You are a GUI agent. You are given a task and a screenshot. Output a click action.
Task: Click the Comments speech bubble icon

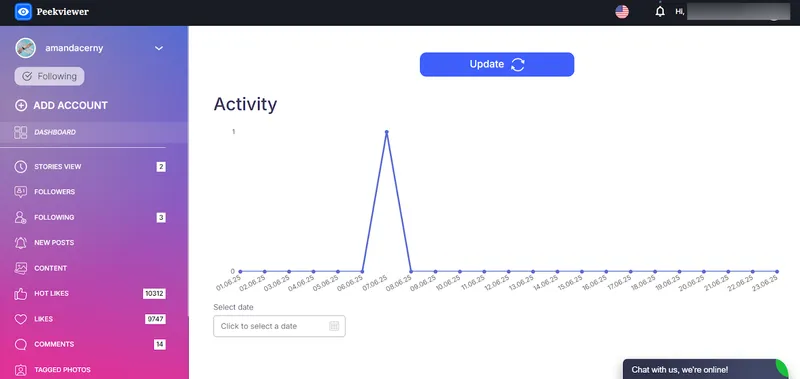point(20,344)
